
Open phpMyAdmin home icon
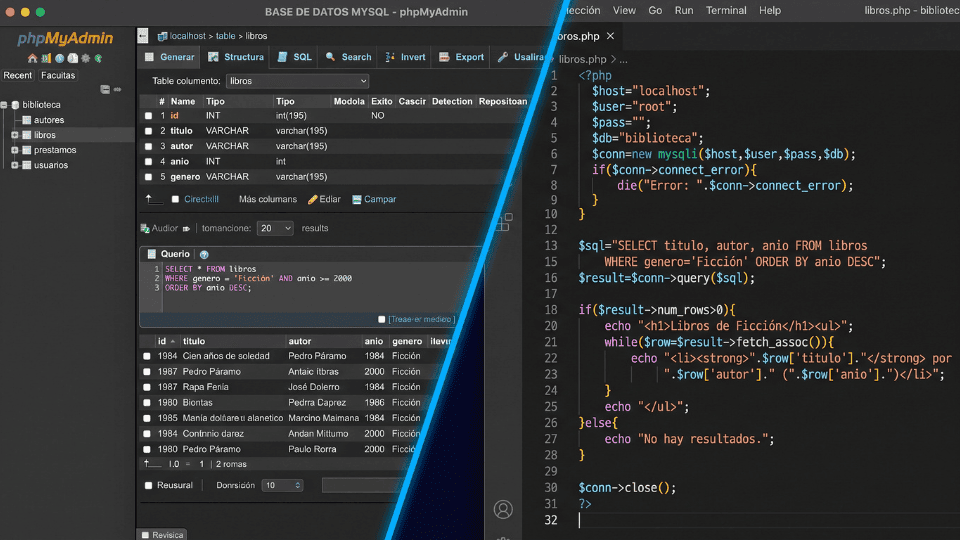click(x=32, y=58)
